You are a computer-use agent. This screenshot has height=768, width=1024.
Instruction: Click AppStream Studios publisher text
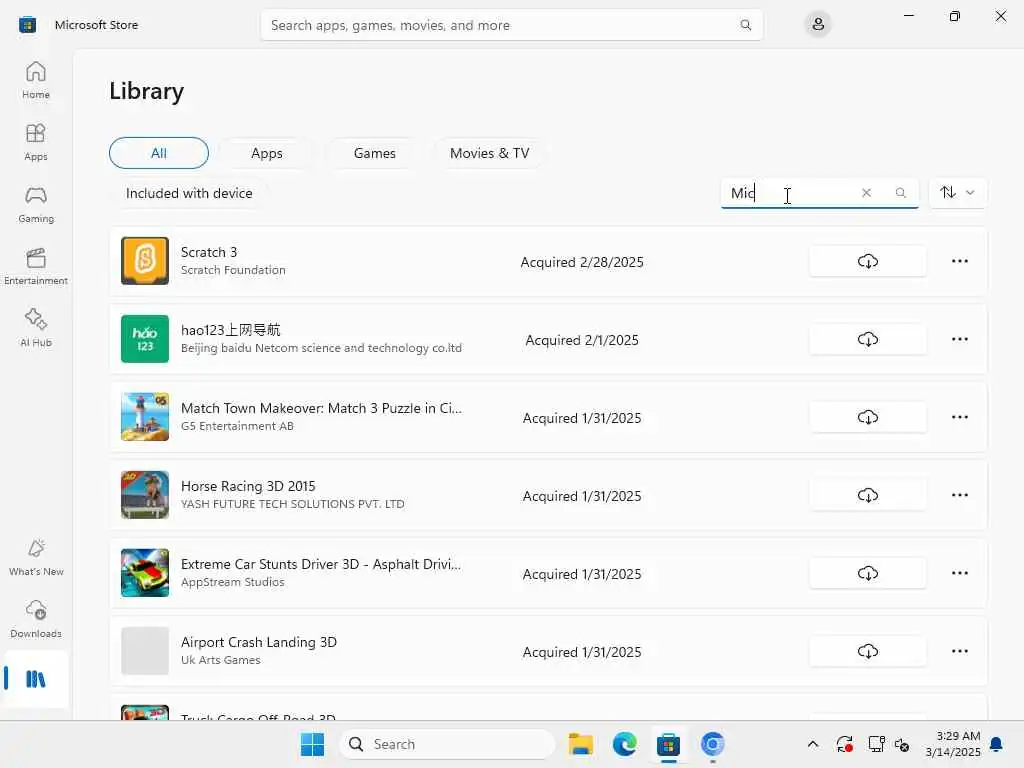point(232,582)
